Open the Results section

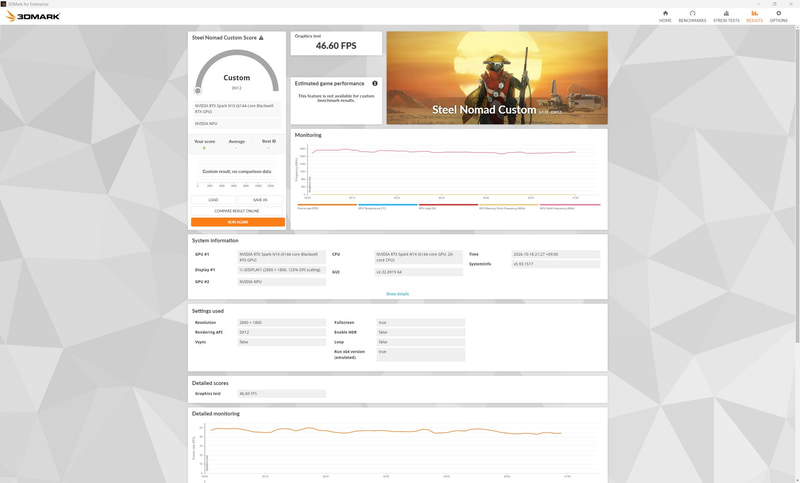tap(754, 16)
